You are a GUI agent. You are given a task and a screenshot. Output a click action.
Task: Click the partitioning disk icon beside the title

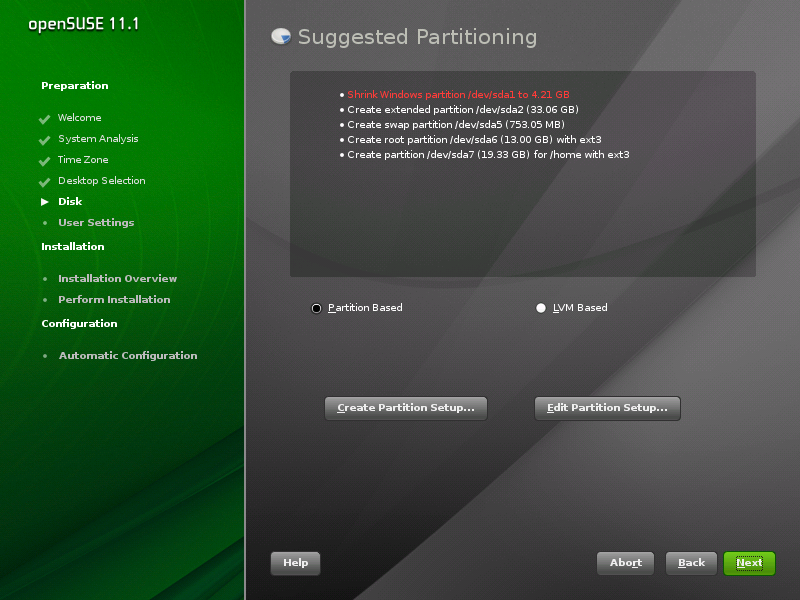click(x=281, y=36)
